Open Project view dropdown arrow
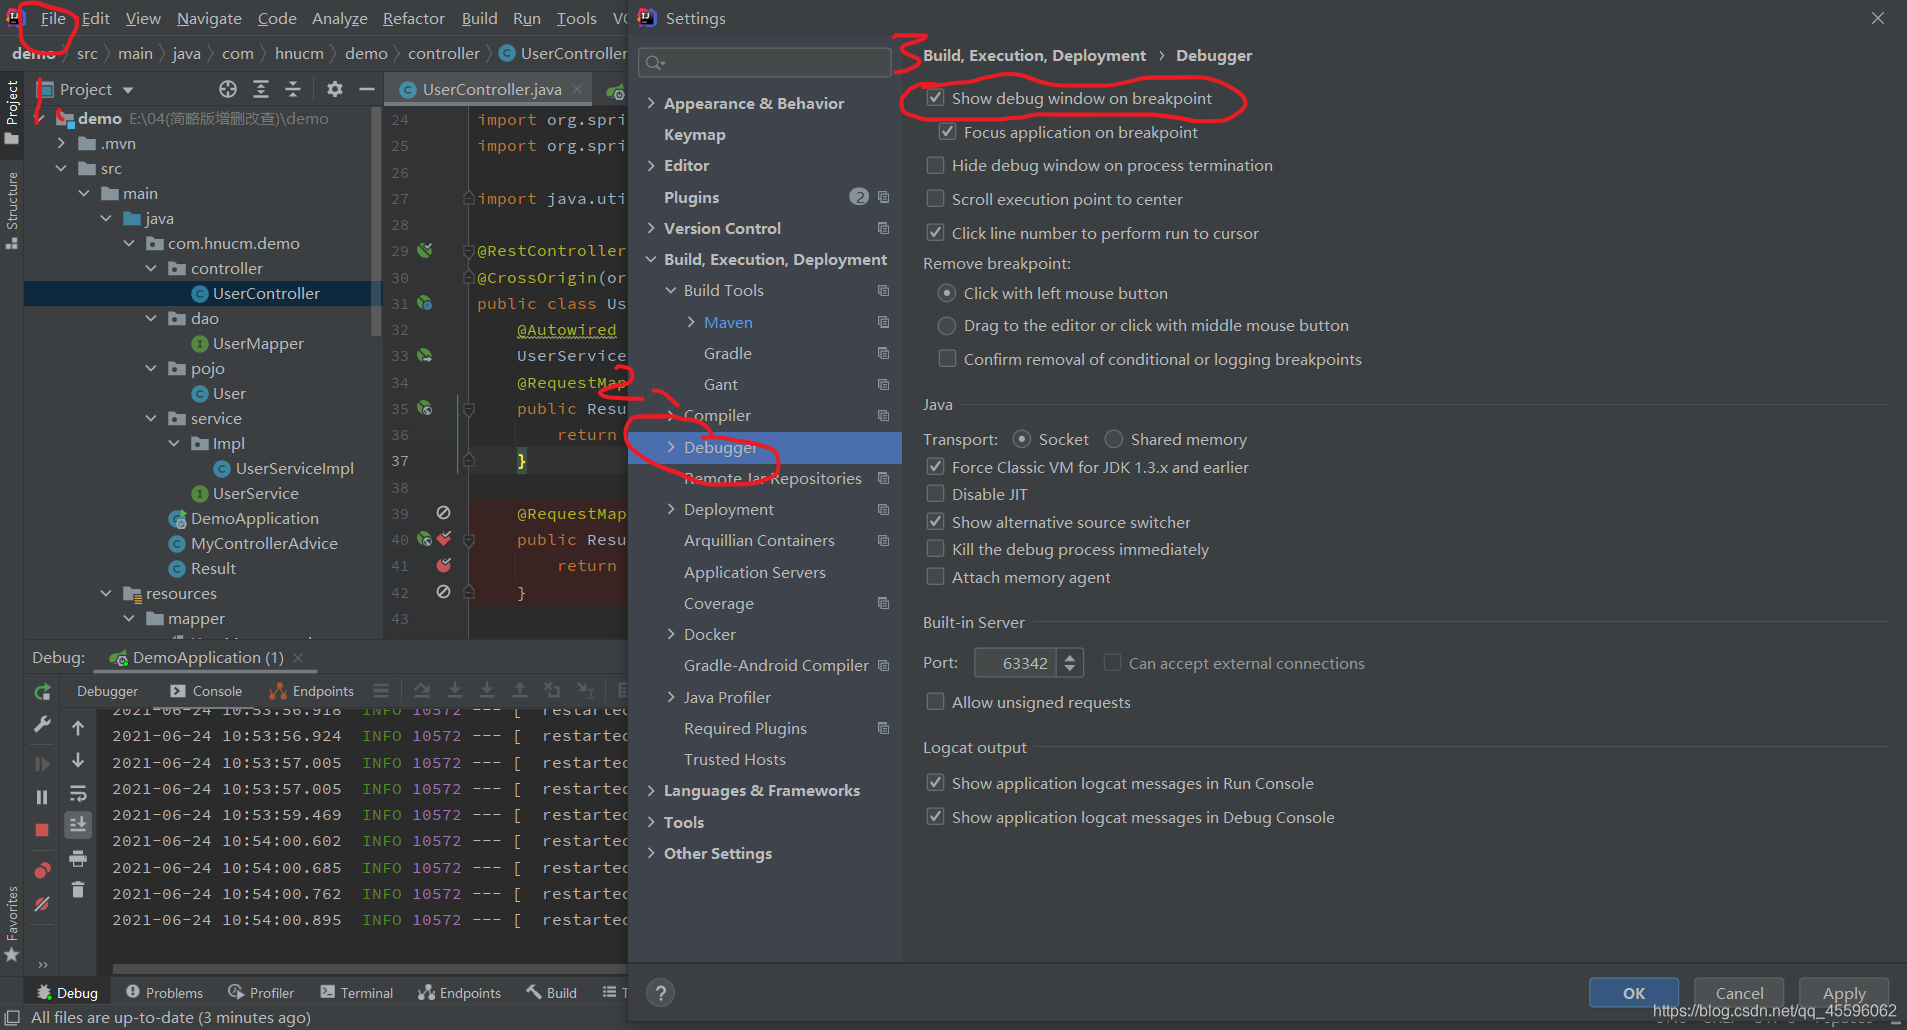This screenshot has width=1907, height=1030. 128,90
